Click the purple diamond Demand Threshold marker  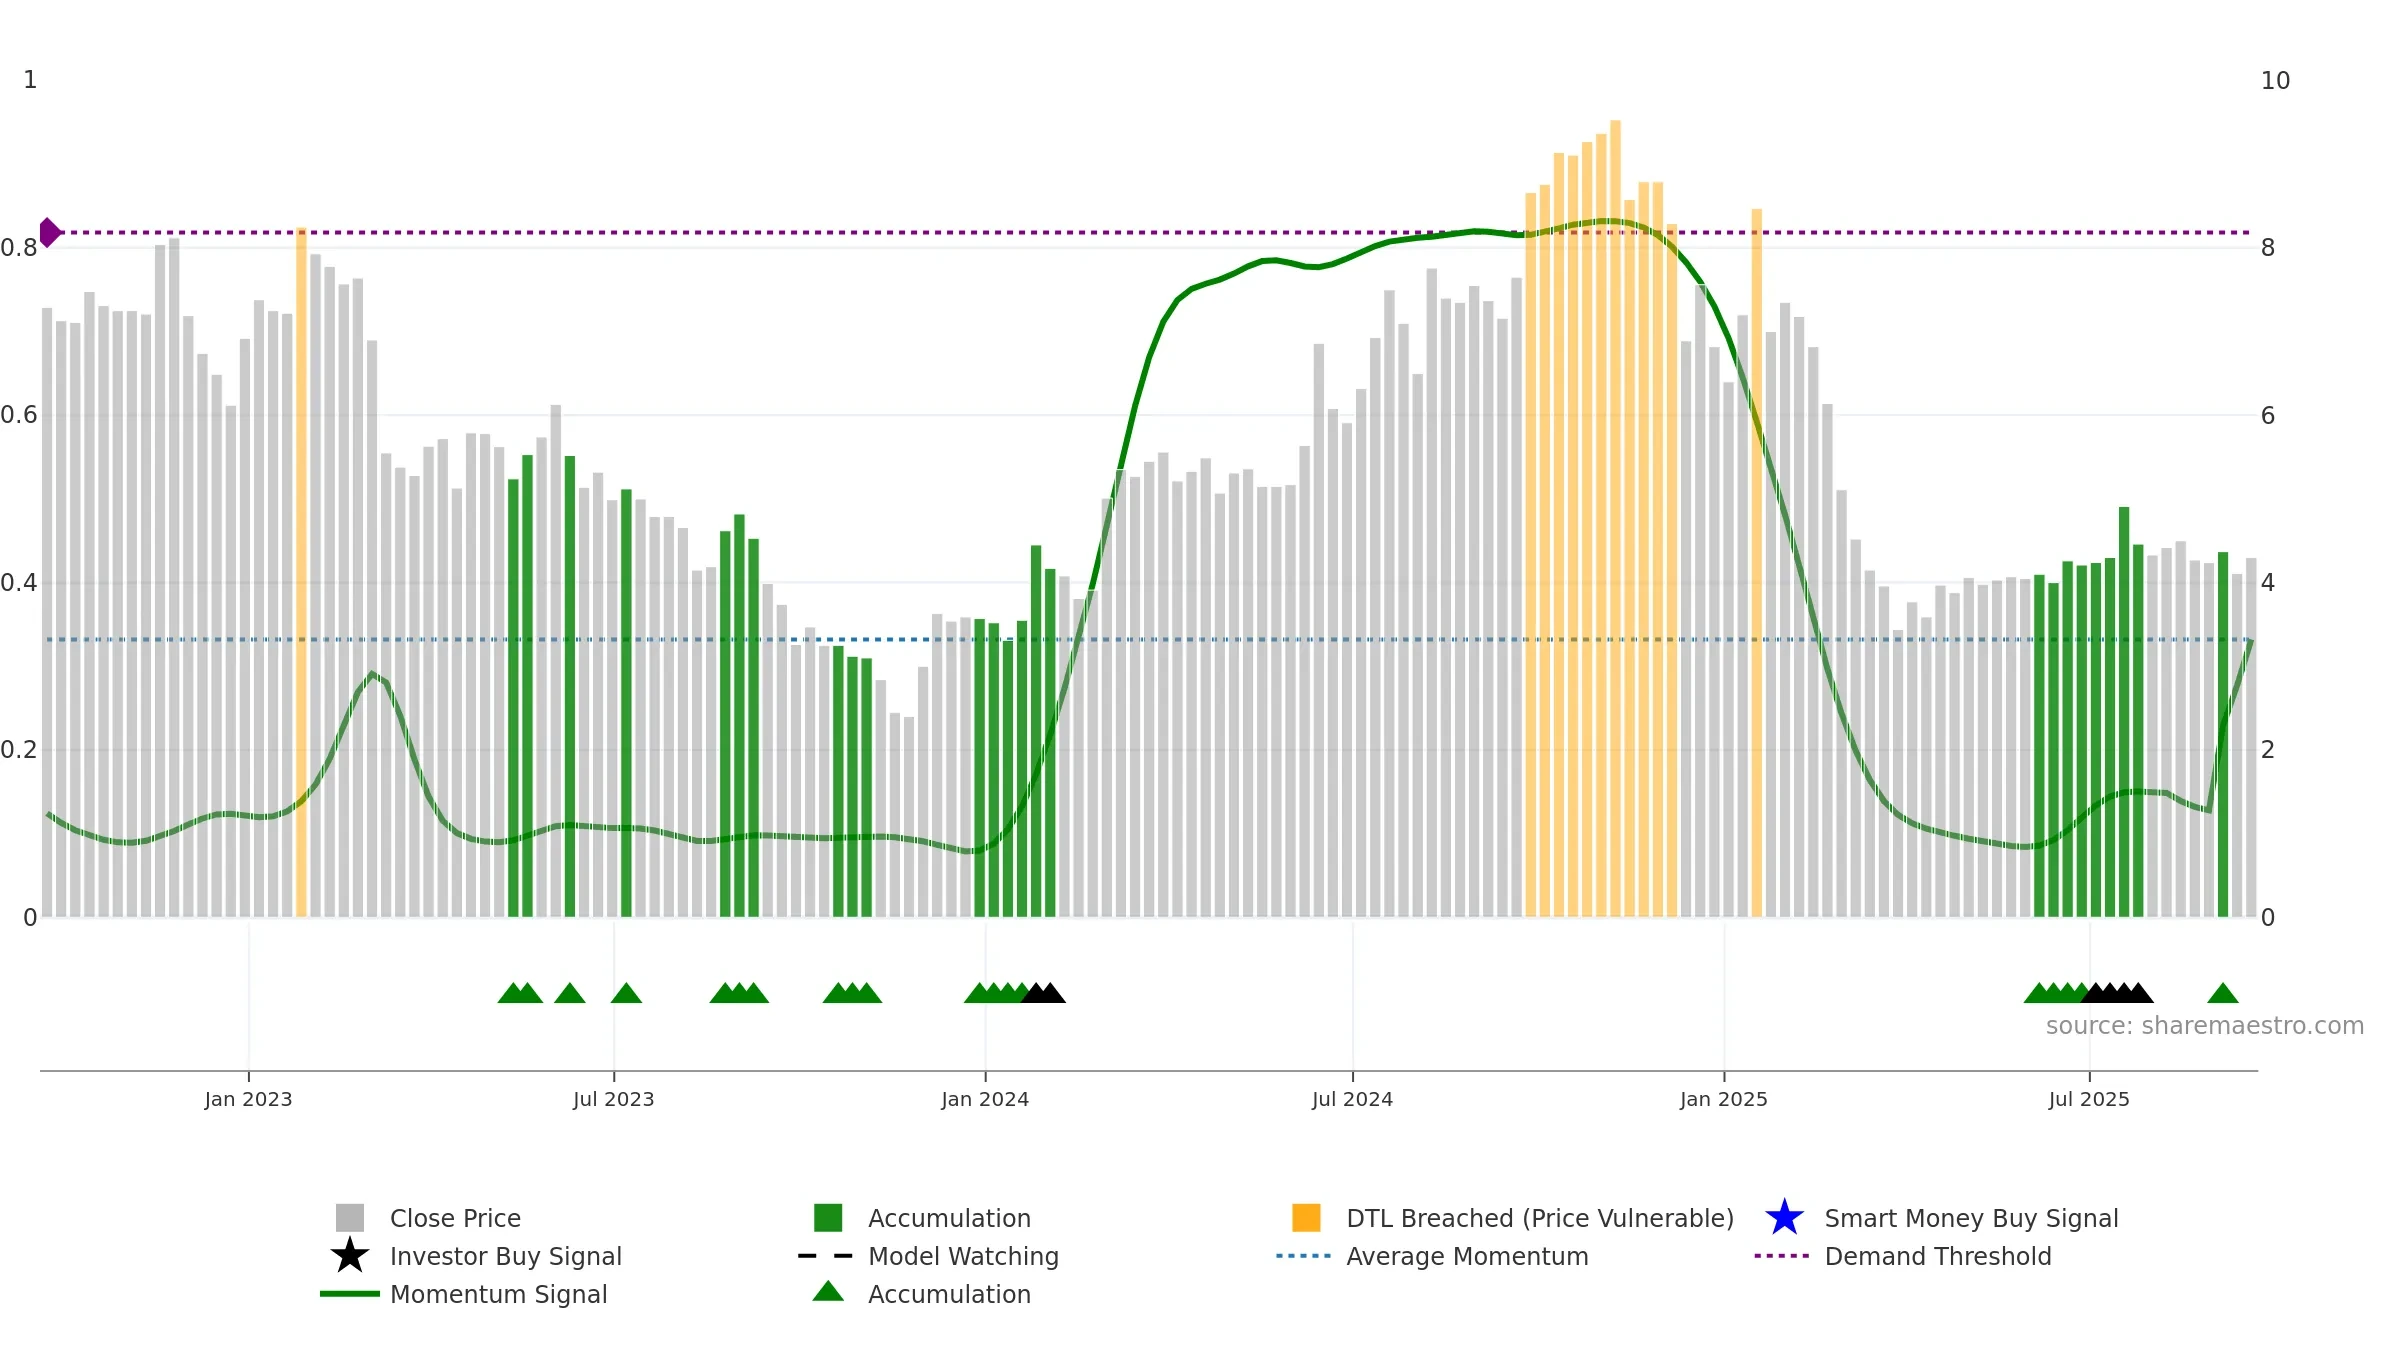50,232
